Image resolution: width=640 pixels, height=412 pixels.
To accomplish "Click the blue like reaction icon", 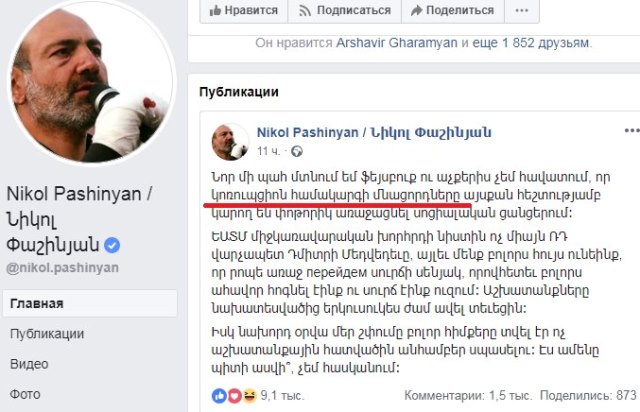I will 219,396.
